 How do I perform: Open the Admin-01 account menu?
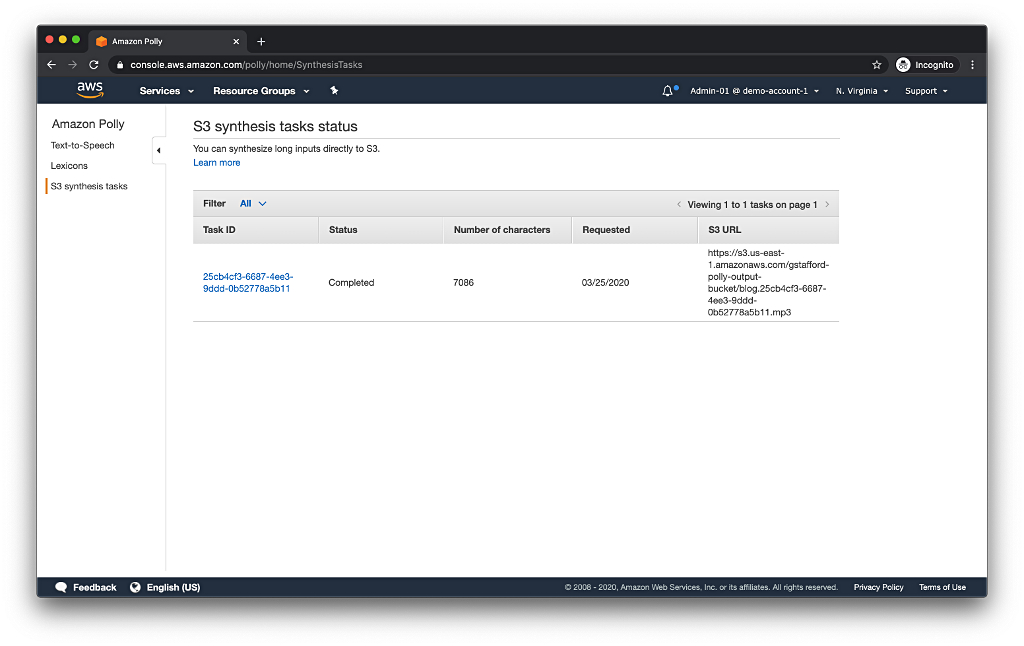754,91
